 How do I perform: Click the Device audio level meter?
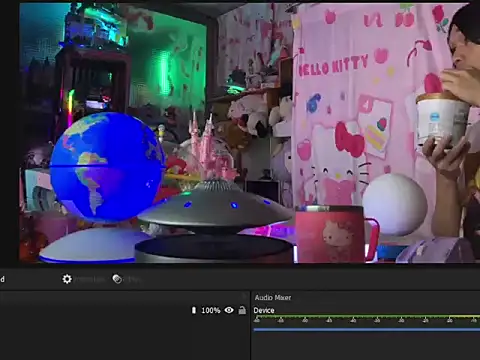367,316
